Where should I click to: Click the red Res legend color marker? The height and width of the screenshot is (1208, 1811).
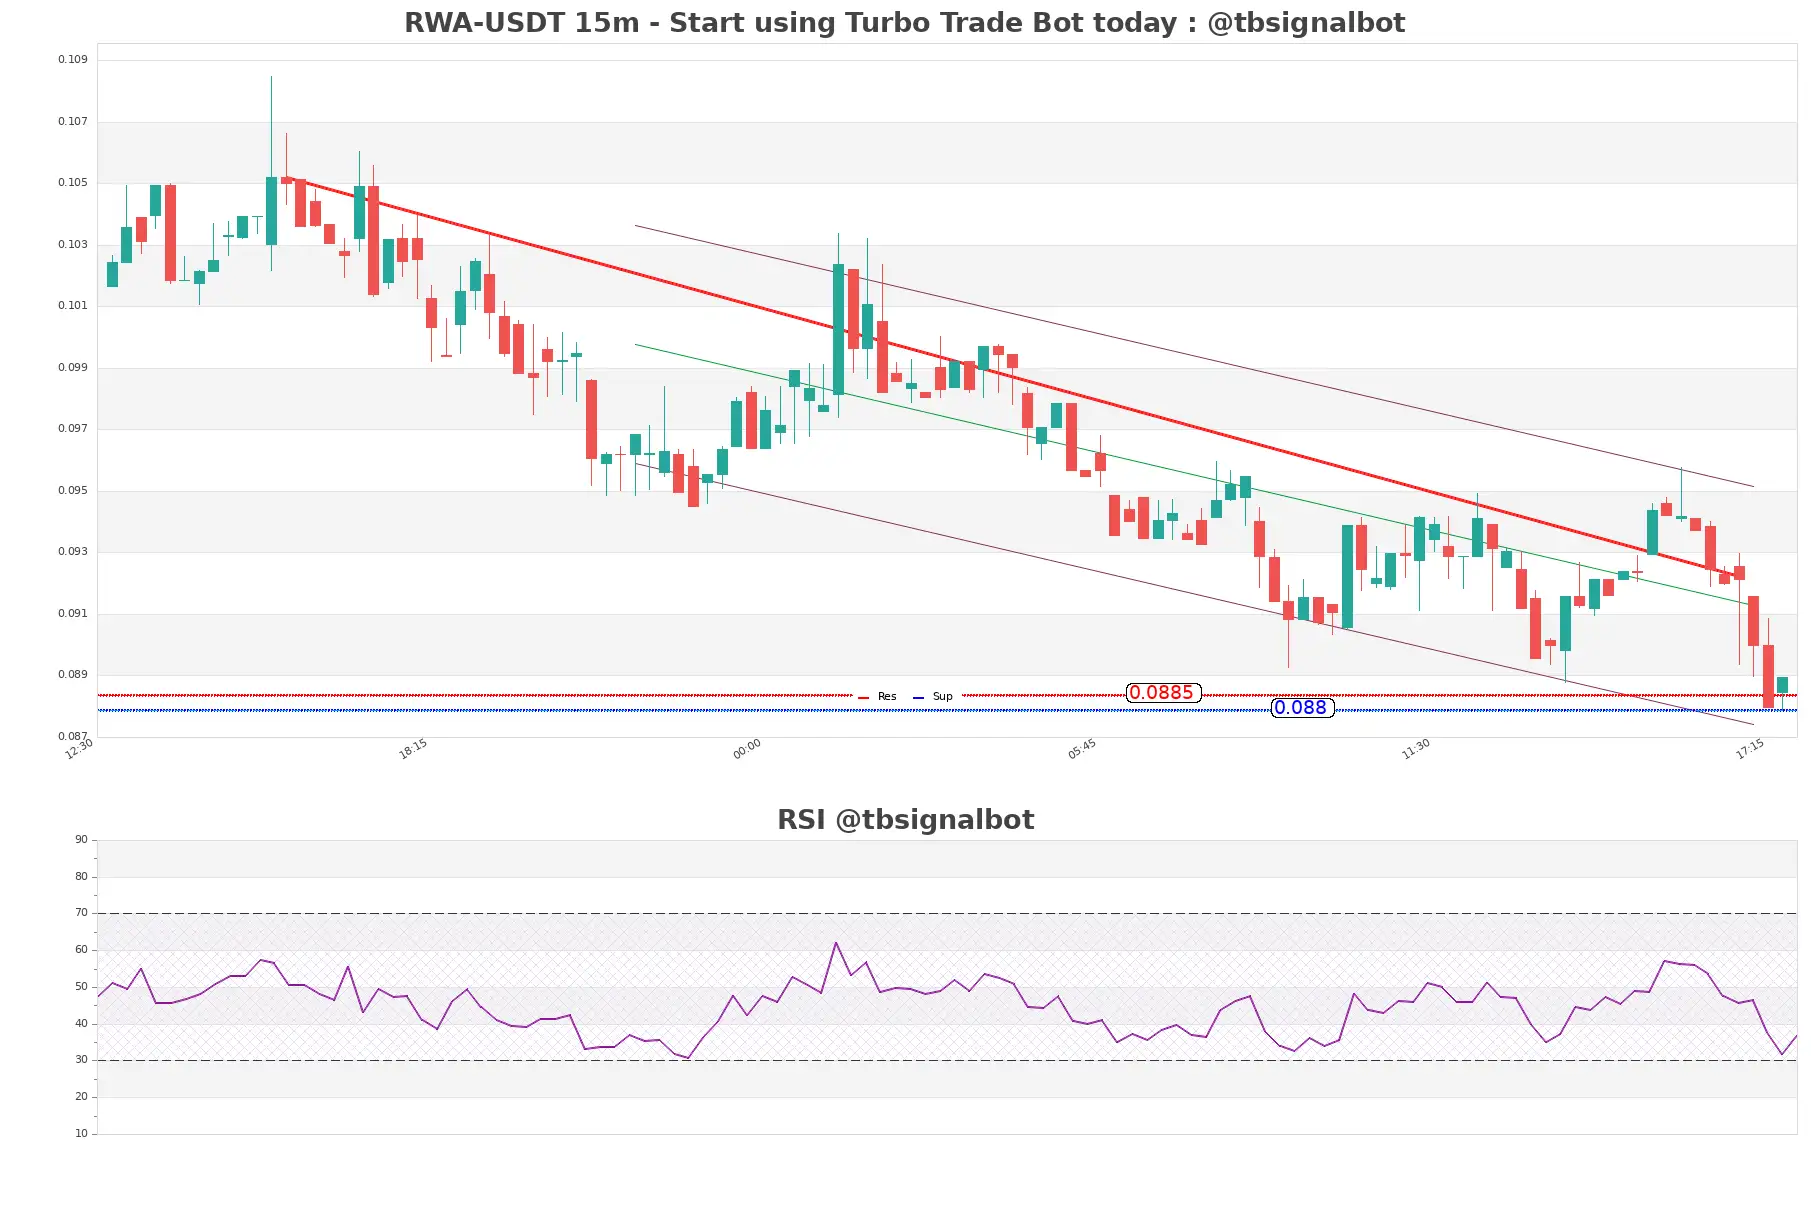click(863, 697)
